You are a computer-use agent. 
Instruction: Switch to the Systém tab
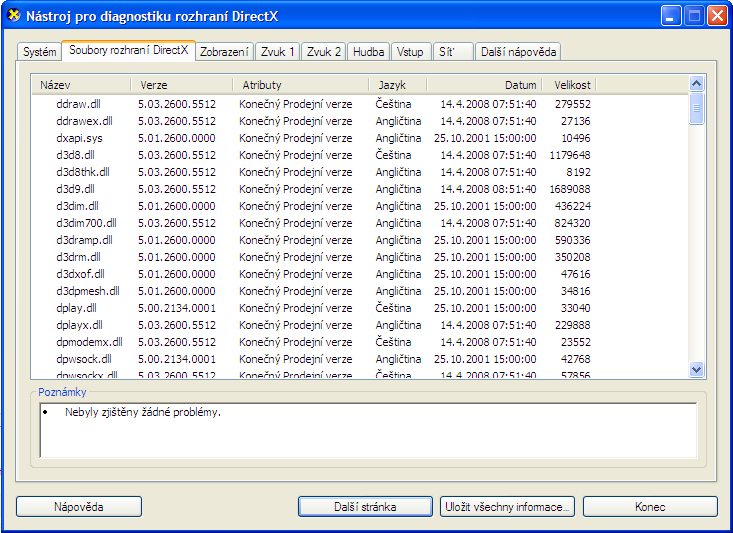[40, 52]
